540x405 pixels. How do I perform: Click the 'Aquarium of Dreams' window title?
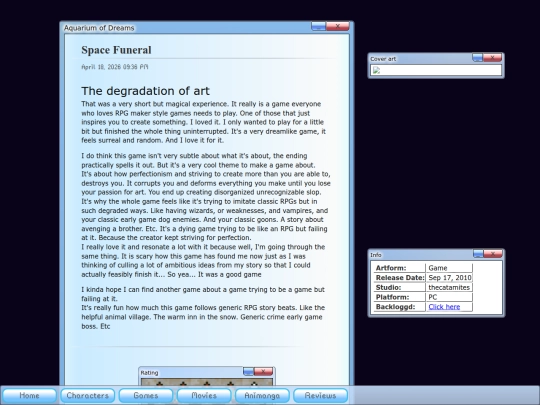(x=99, y=28)
